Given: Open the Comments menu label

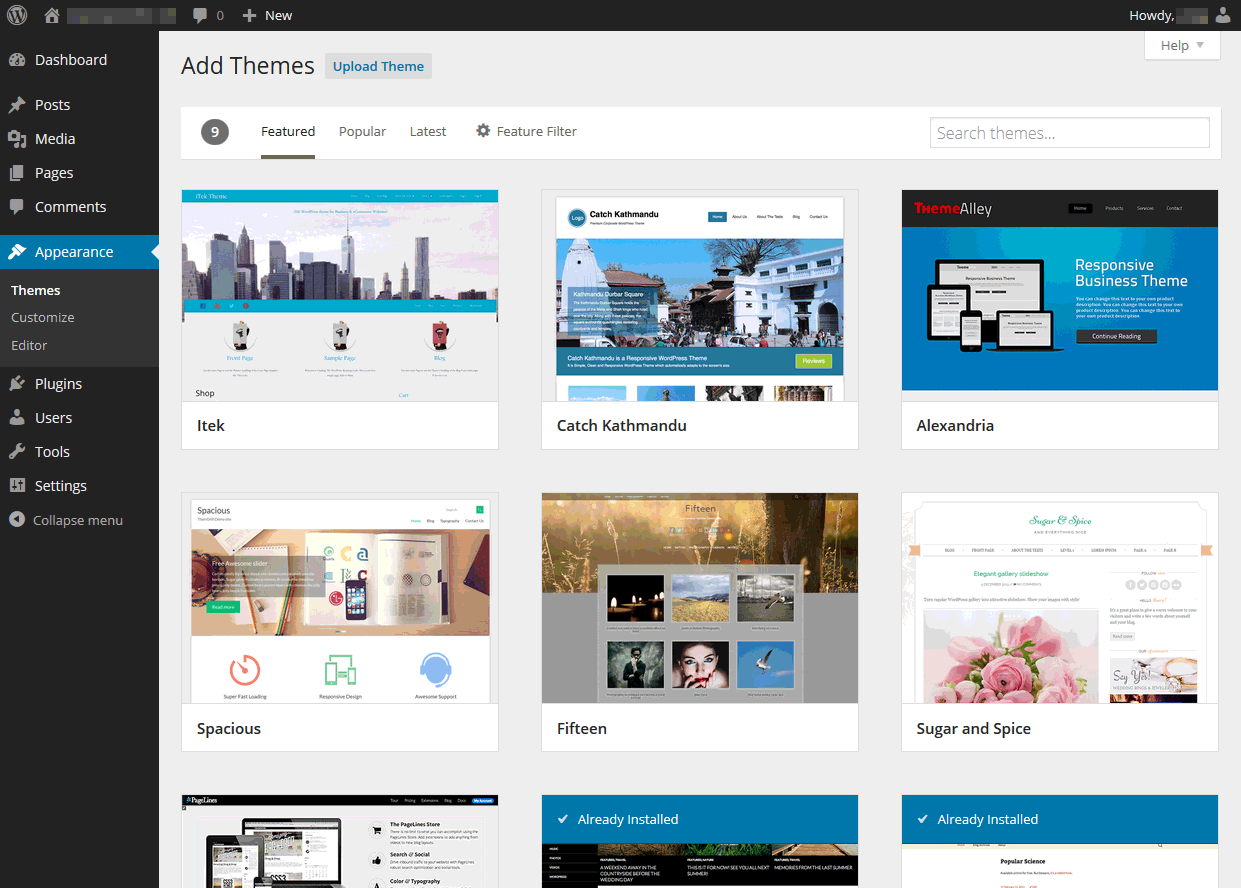Looking at the screenshot, I should click(71, 207).
